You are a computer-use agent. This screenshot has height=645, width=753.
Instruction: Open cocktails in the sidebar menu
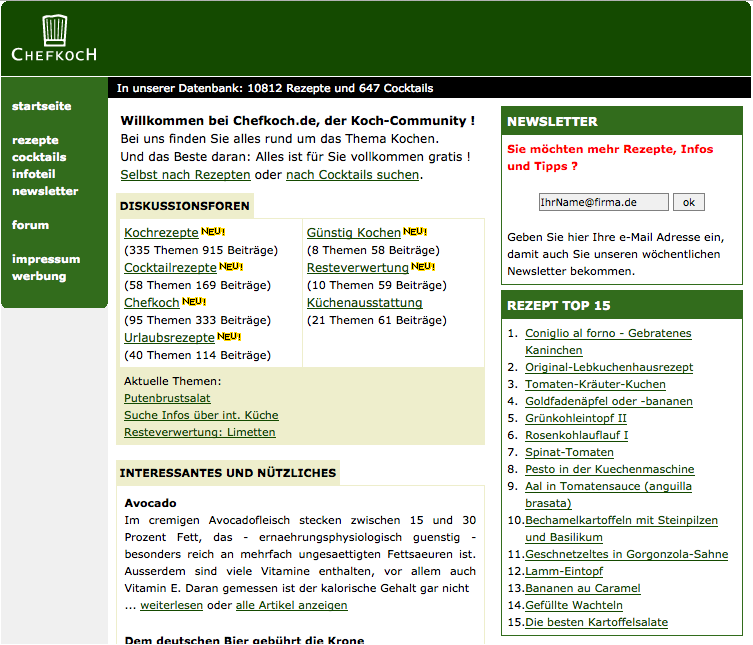tap(39, 157)
